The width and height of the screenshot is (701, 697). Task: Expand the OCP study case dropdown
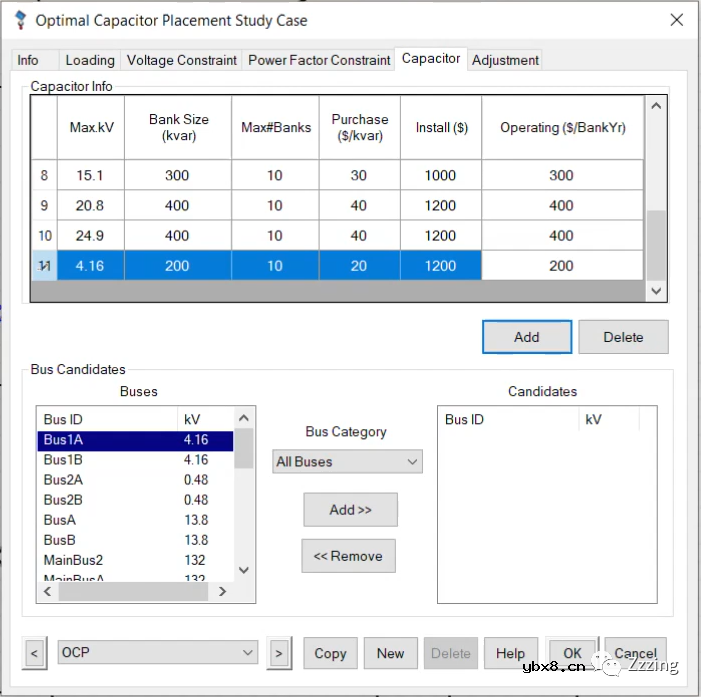158,653
